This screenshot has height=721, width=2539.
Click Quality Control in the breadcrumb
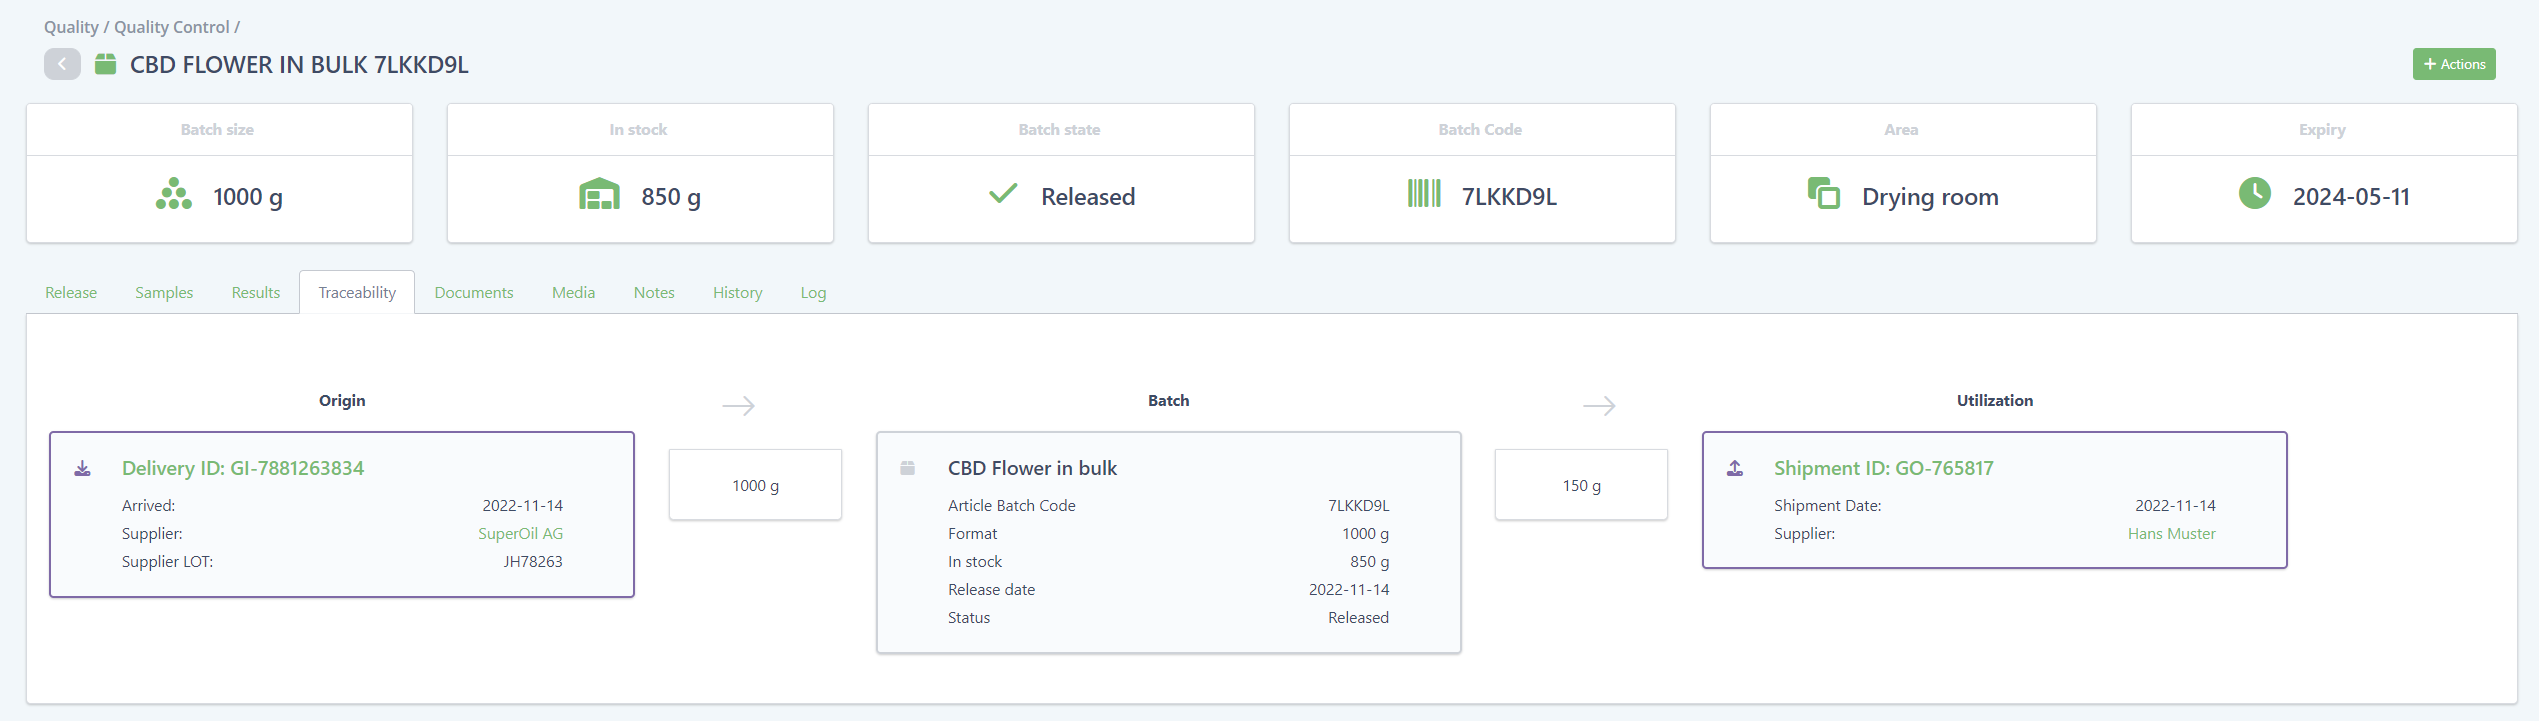[x=171, y=27]
